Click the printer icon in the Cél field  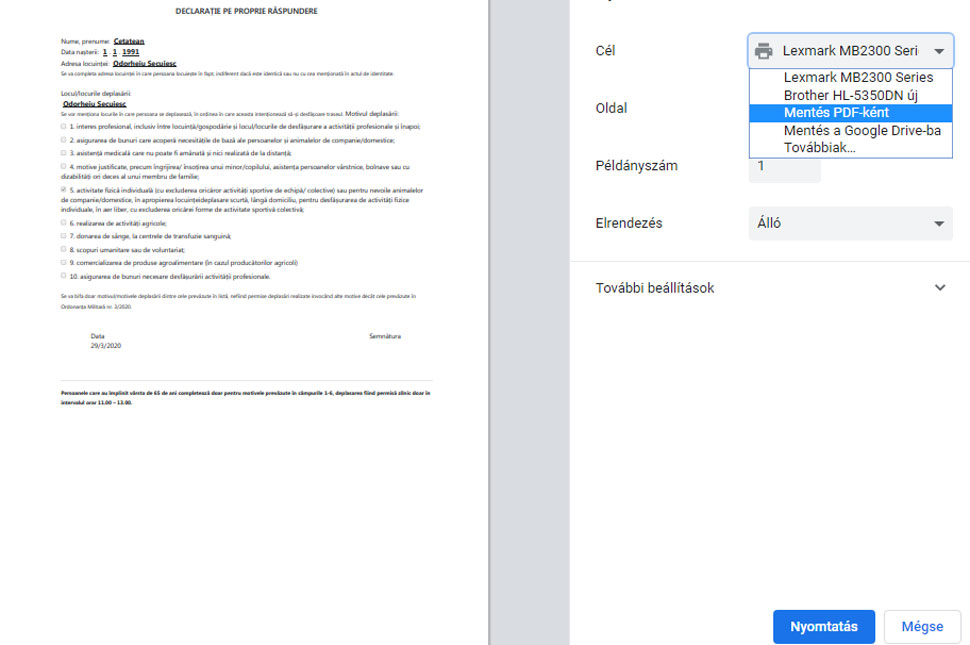[764, 51]
